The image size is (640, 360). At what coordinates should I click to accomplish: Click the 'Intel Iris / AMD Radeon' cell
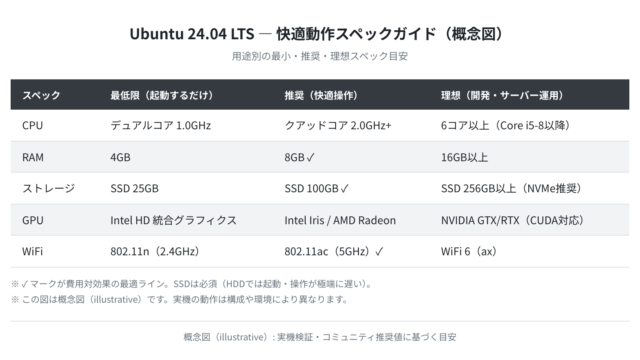click(340, 220)
